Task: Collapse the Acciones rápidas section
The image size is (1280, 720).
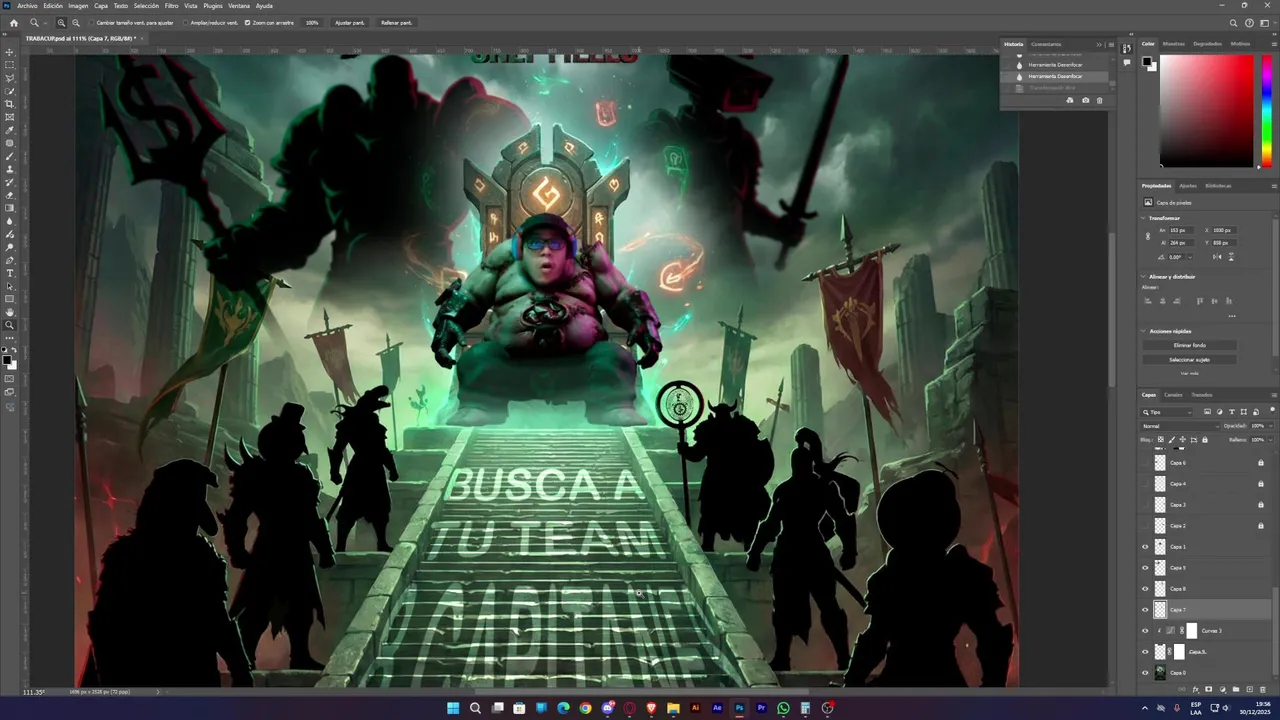Action: (1144, 330)
